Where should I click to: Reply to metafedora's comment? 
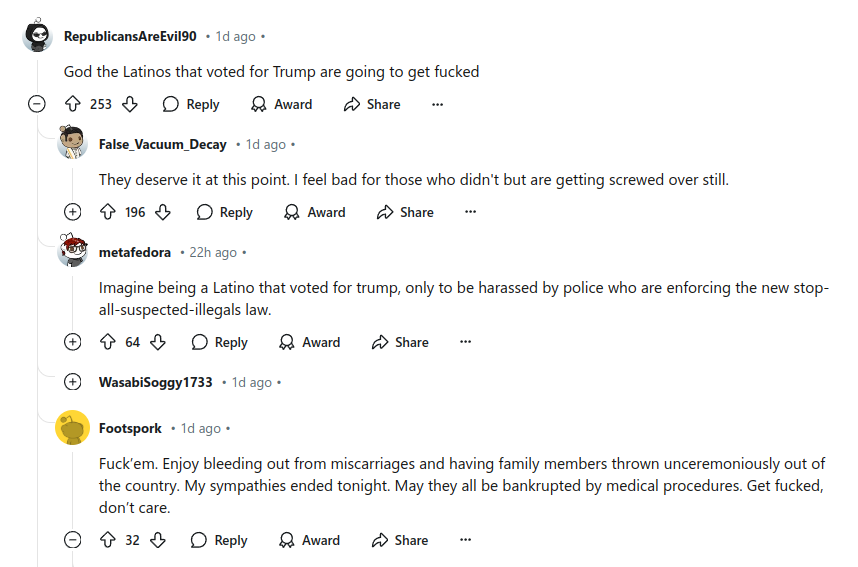click(x=219, y=342)
